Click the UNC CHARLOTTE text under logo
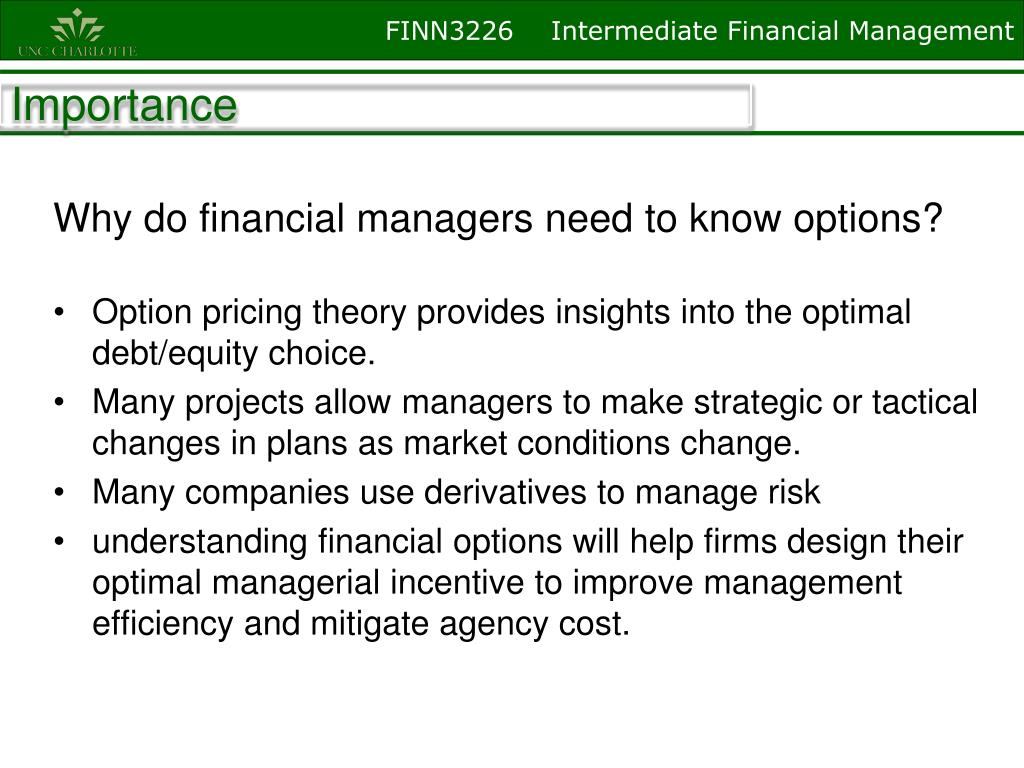The image size is (1024, 768). (77, 51)
